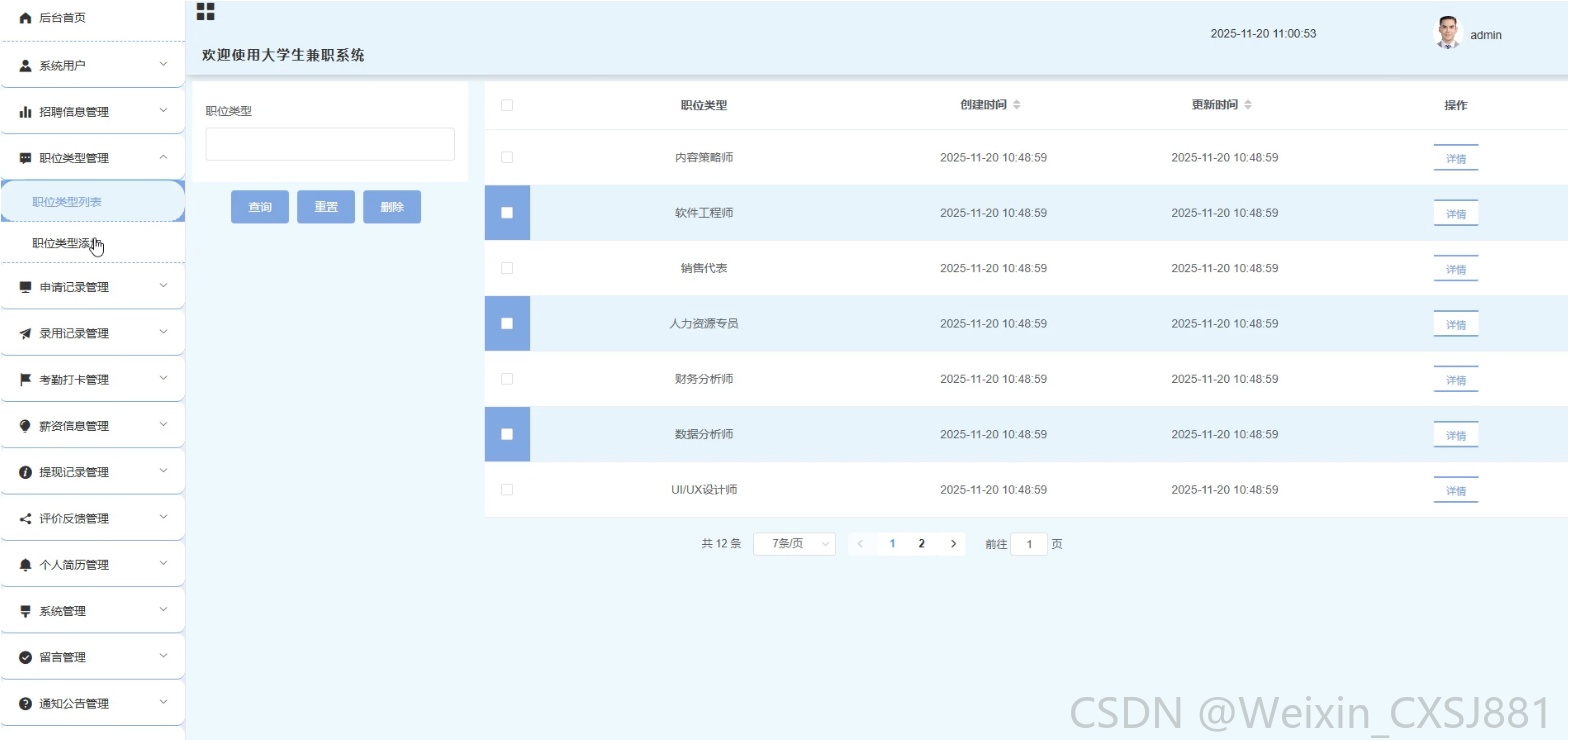Screen dimensions: 1569x741
Task: Expand the 考勤打卡管理 menu chevron
Action: (x=164, y=379)
